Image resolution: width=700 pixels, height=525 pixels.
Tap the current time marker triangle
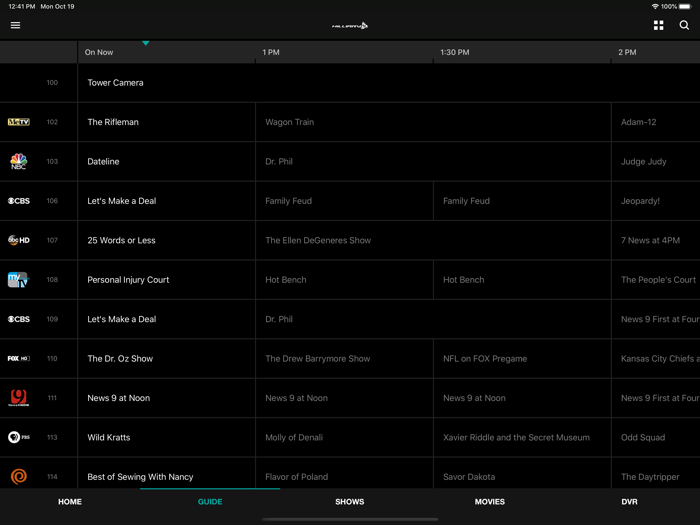tap(146, 43)
